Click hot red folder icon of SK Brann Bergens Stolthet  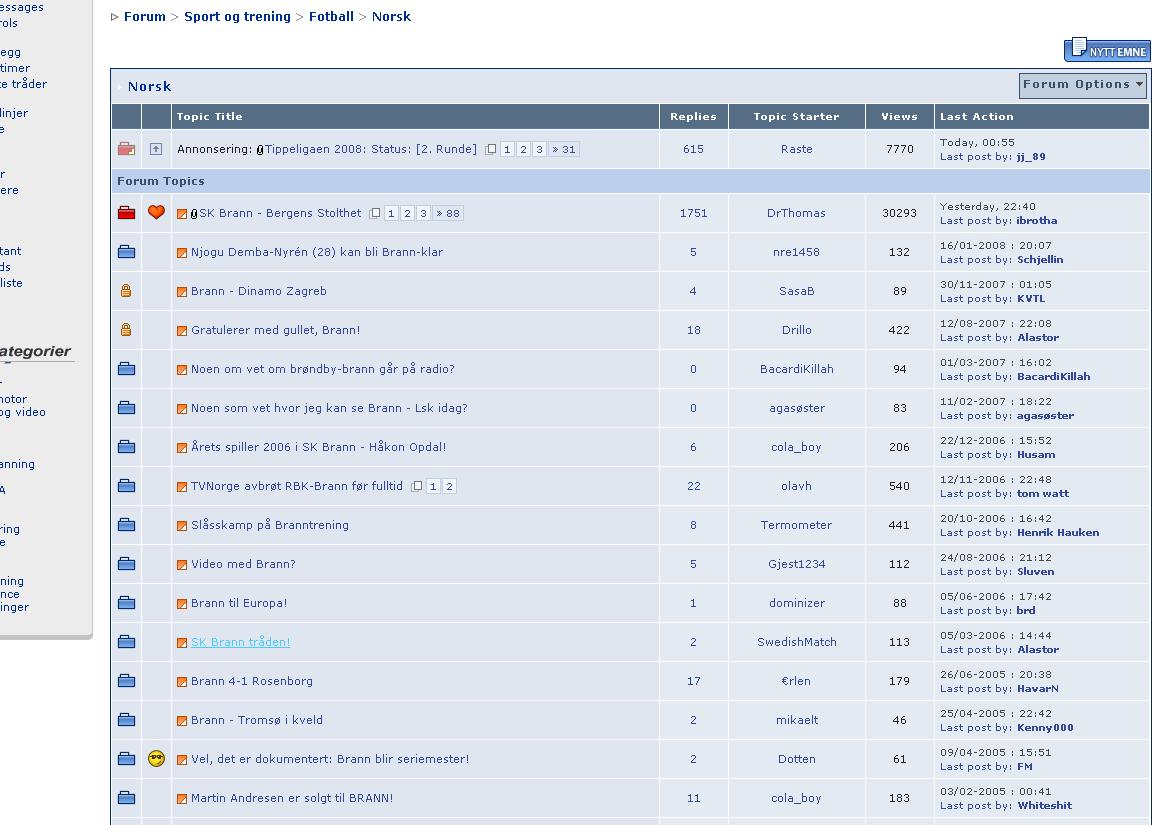127,213
